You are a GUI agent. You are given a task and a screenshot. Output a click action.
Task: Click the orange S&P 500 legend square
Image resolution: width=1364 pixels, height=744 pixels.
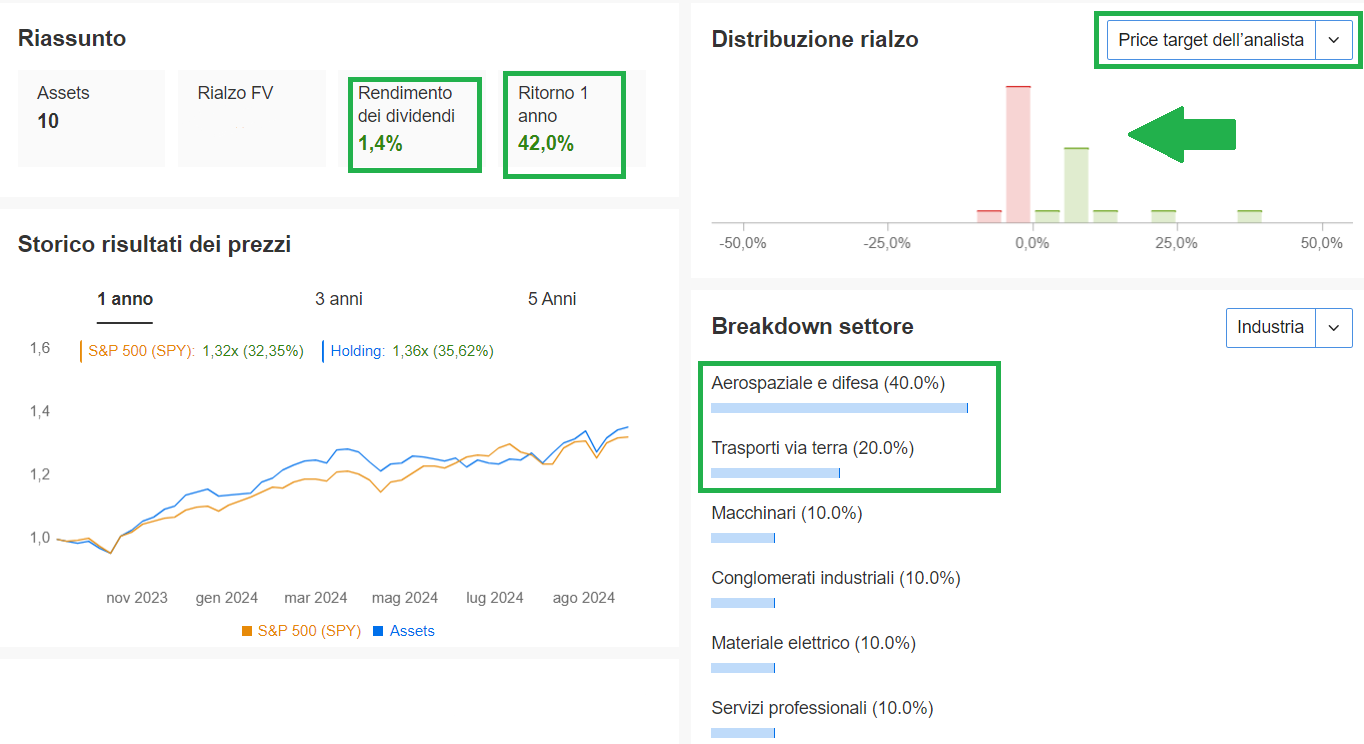247,631
